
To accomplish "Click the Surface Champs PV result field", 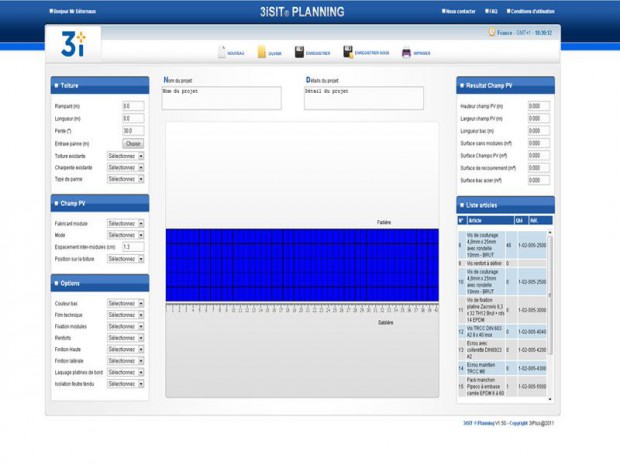I will [x=539, y=155].
